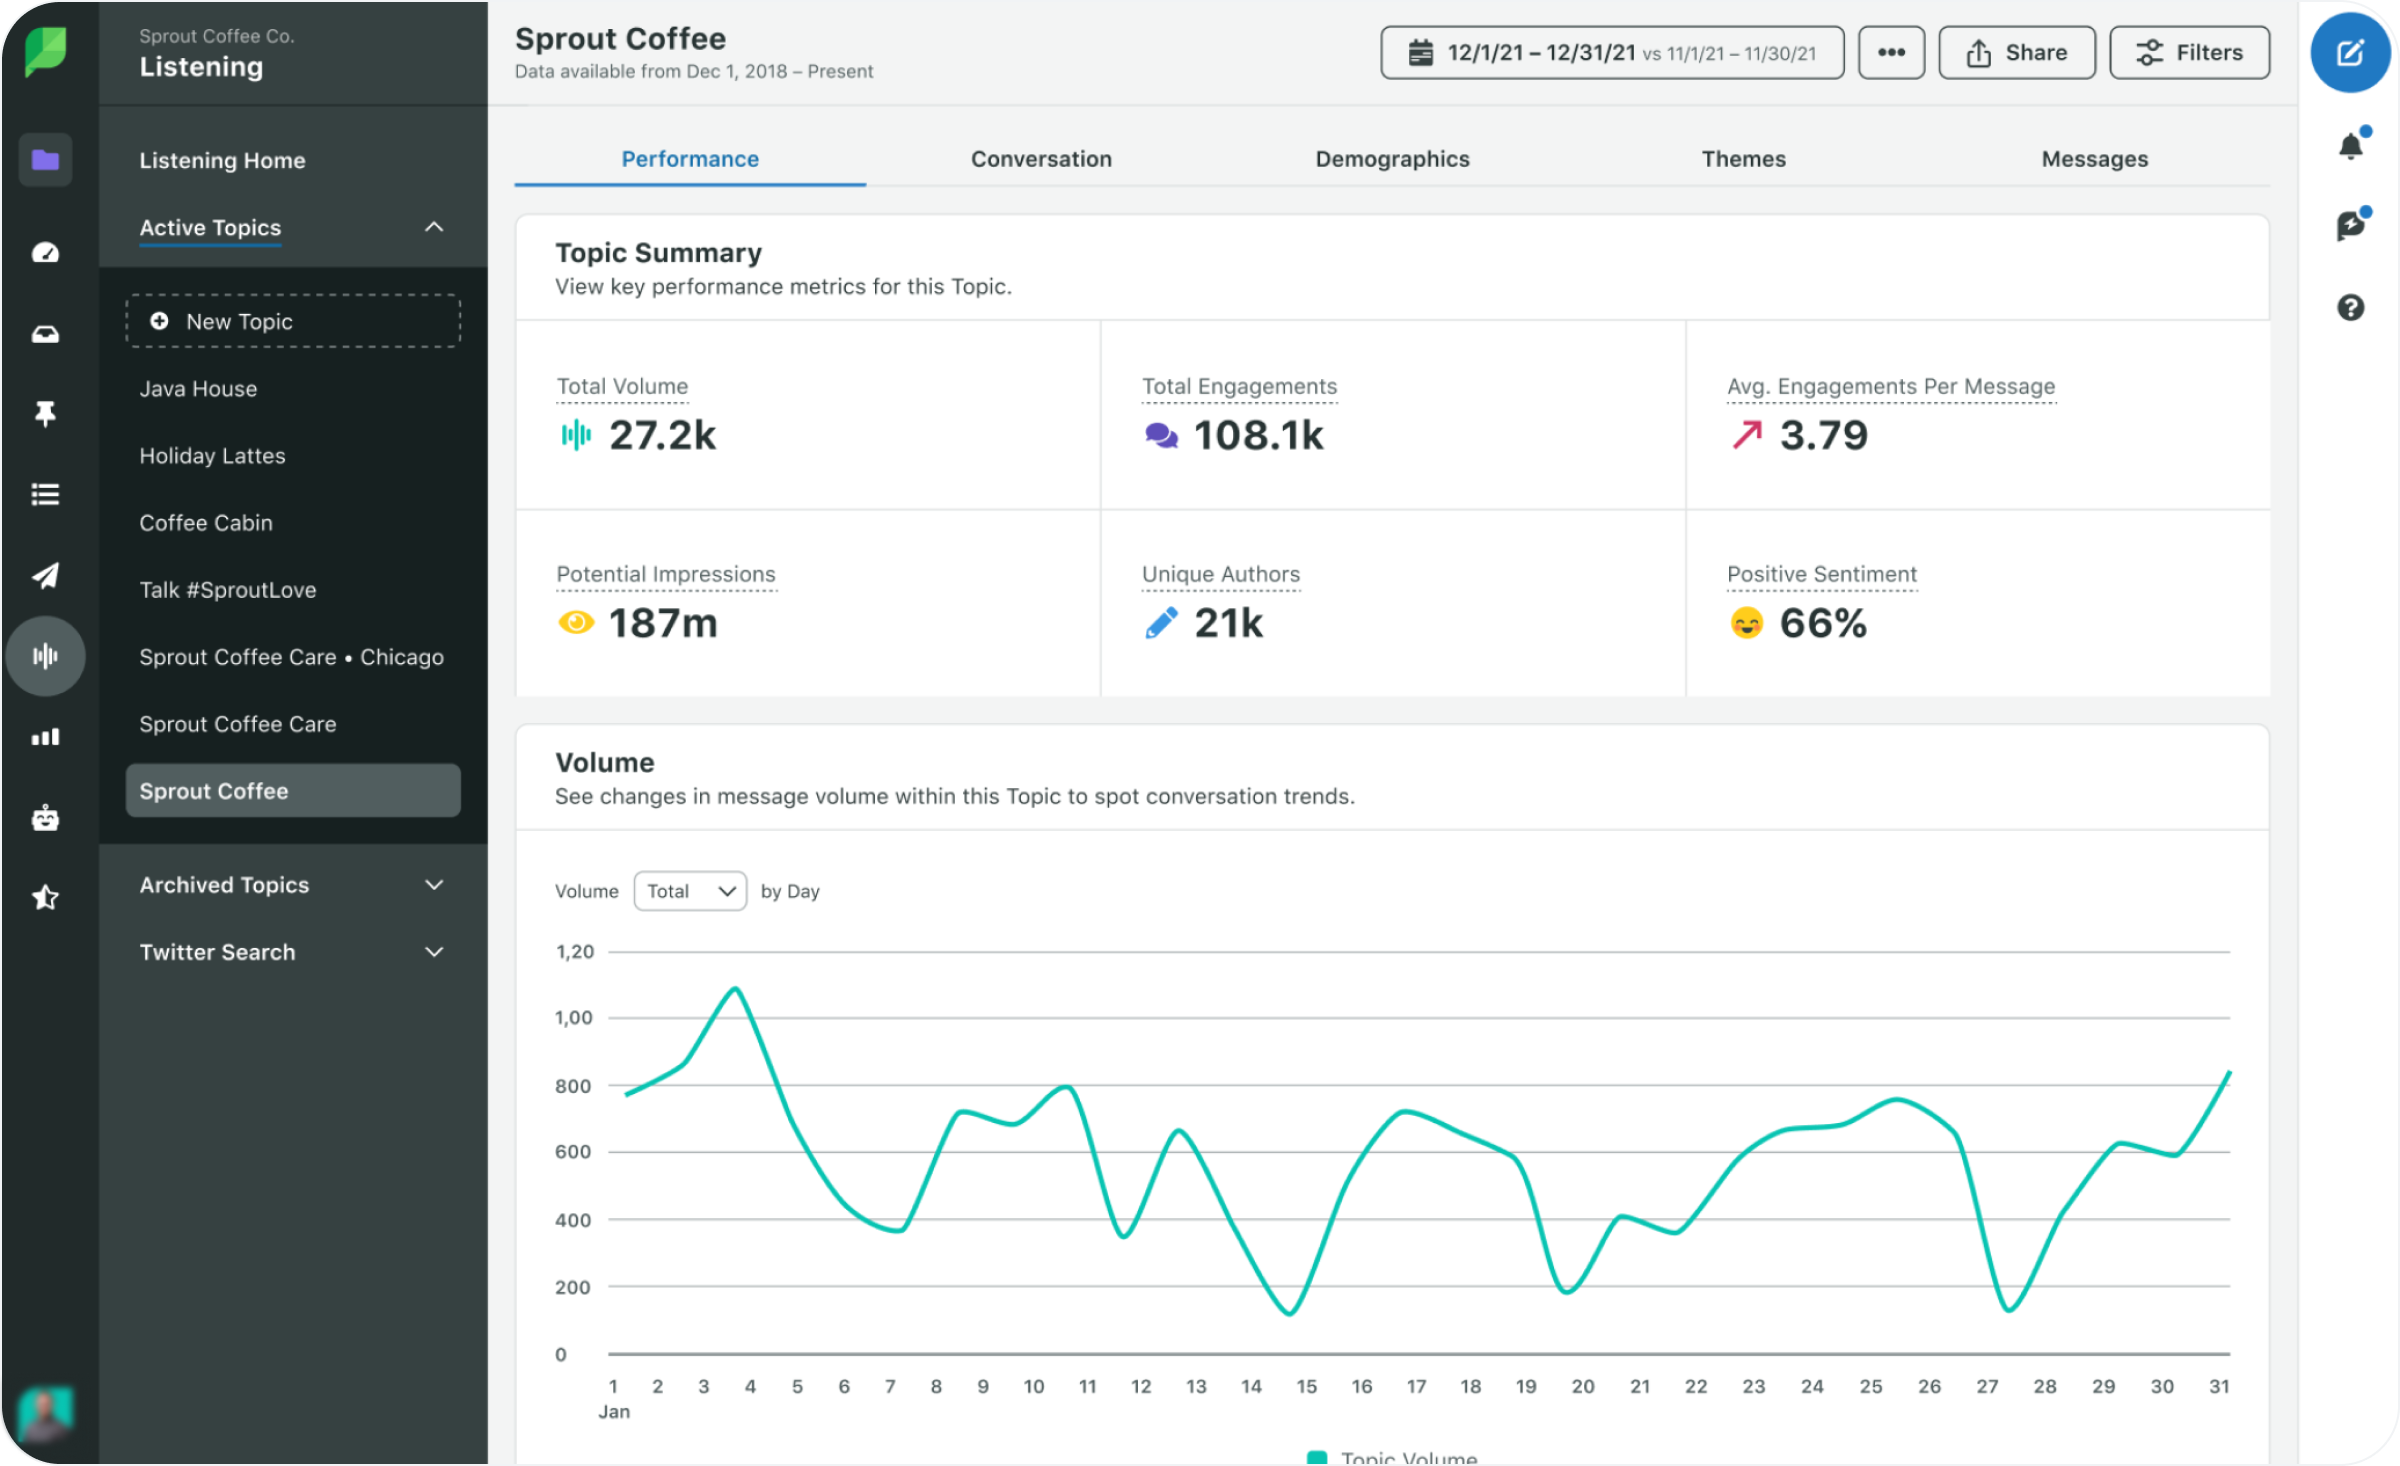
Task: Click the three-dot more options button
Action: [x=1891, y=52]
